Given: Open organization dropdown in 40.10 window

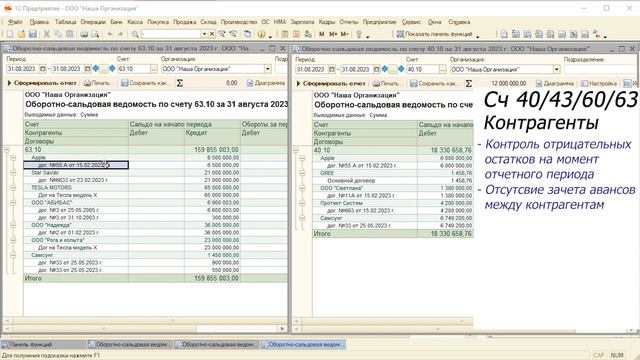Looking at the screenshot, I should (x=556, y=69).
